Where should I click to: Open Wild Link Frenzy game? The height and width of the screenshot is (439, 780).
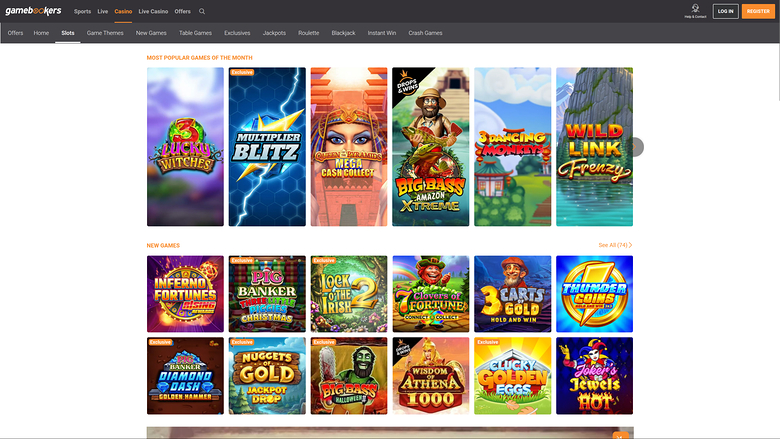pos(594,147)
